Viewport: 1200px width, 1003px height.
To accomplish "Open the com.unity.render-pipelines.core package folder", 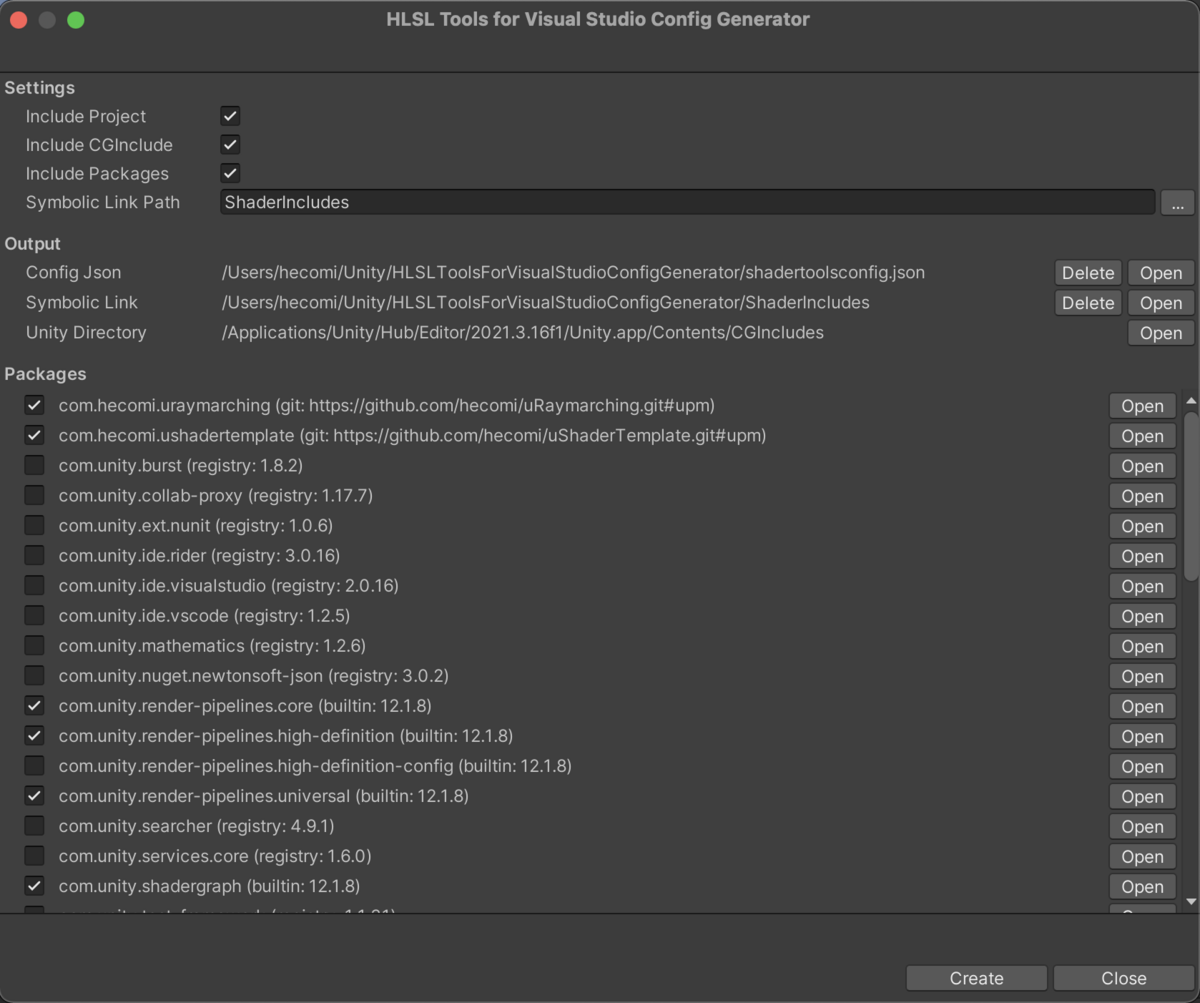I will pyautogui.click(x=1142, y=706).
